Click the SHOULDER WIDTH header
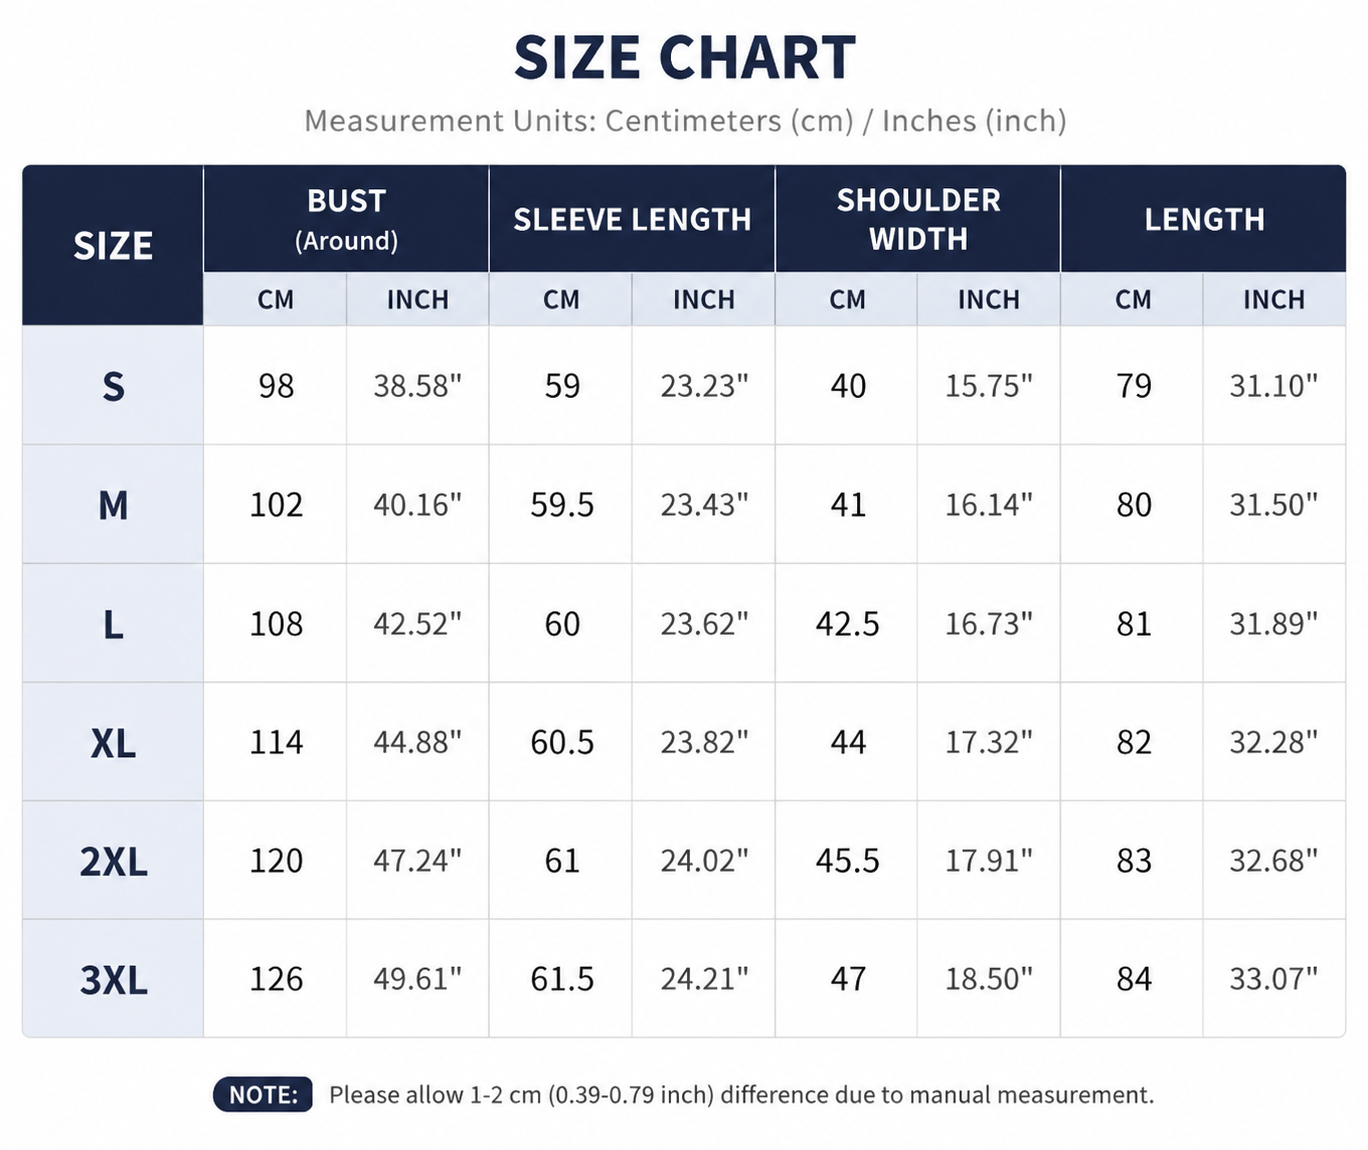This screenshot has width=1368, height=1150. 918,219
